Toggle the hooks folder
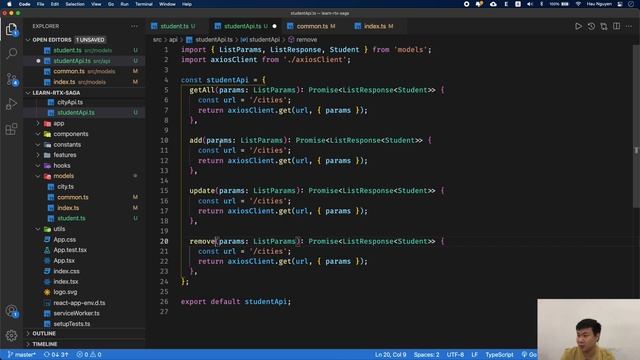This screenshot has width=640, height=360. click(62, 166)
